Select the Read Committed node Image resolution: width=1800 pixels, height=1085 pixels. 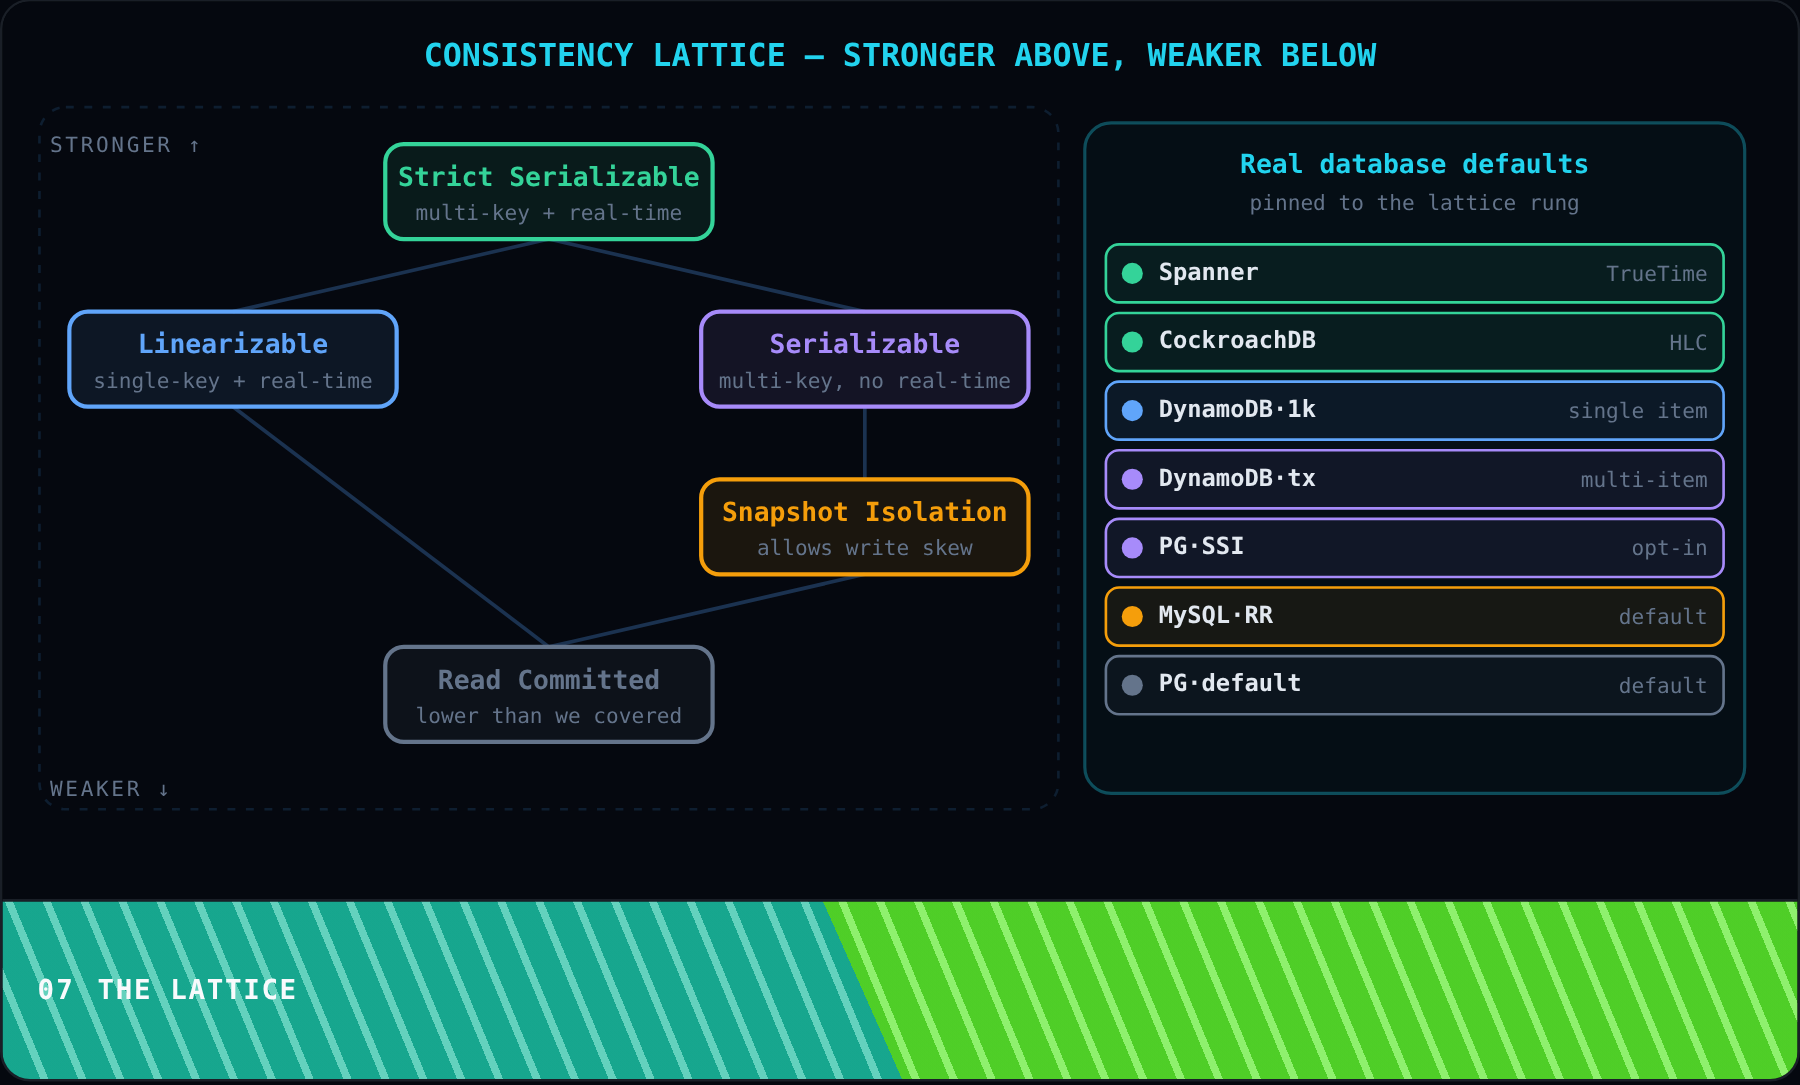tap(549, 695)
